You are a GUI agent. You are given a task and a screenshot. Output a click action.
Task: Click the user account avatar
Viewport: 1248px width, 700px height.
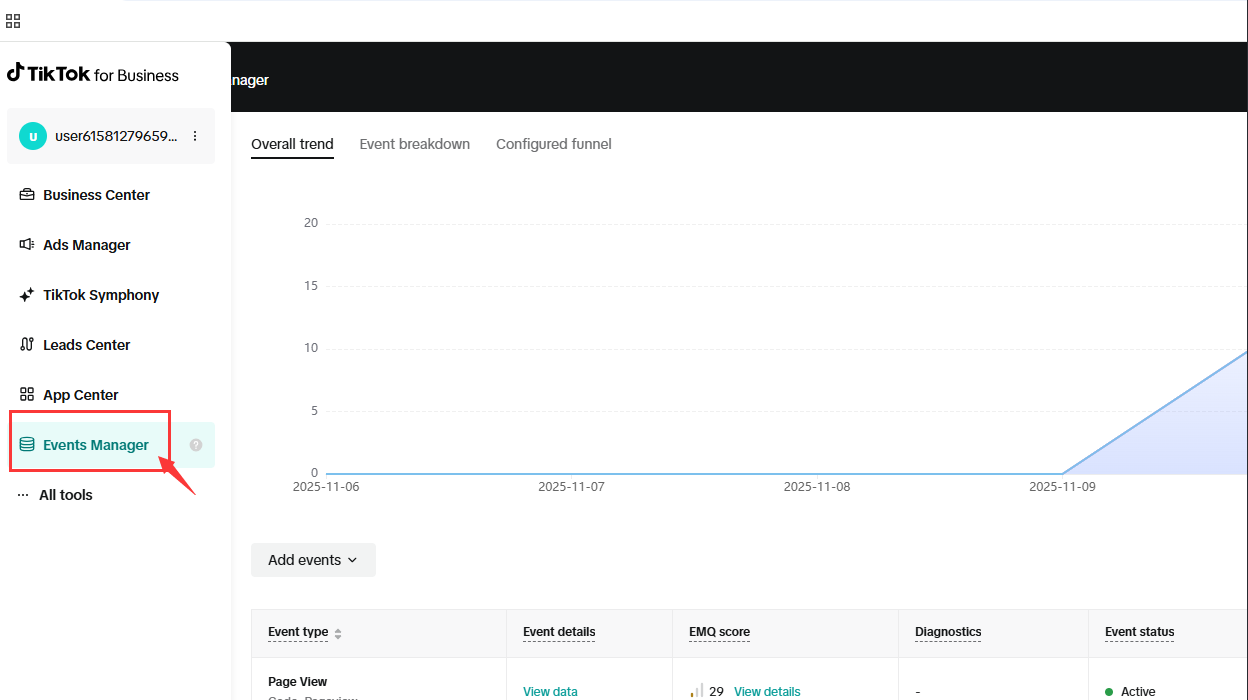33,136
